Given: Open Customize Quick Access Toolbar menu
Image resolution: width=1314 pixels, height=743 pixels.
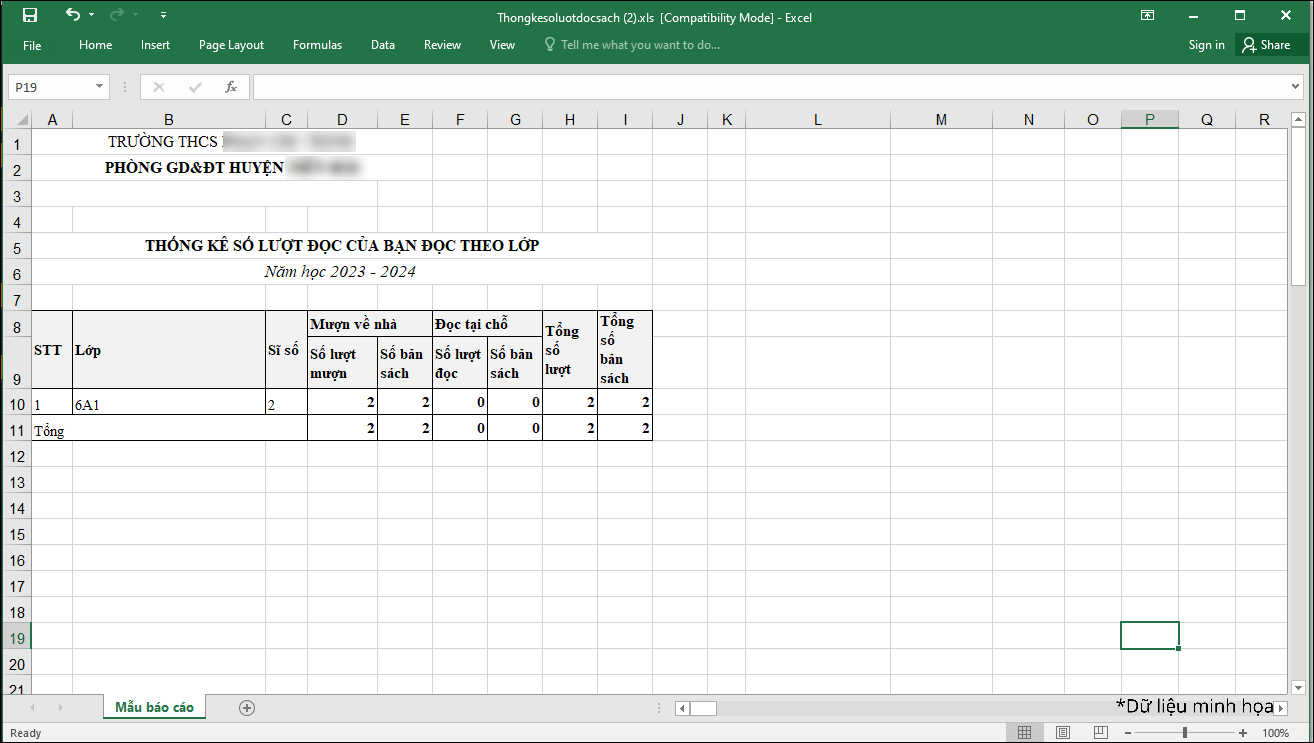Looking at the screenshot, I should (163, 15).
